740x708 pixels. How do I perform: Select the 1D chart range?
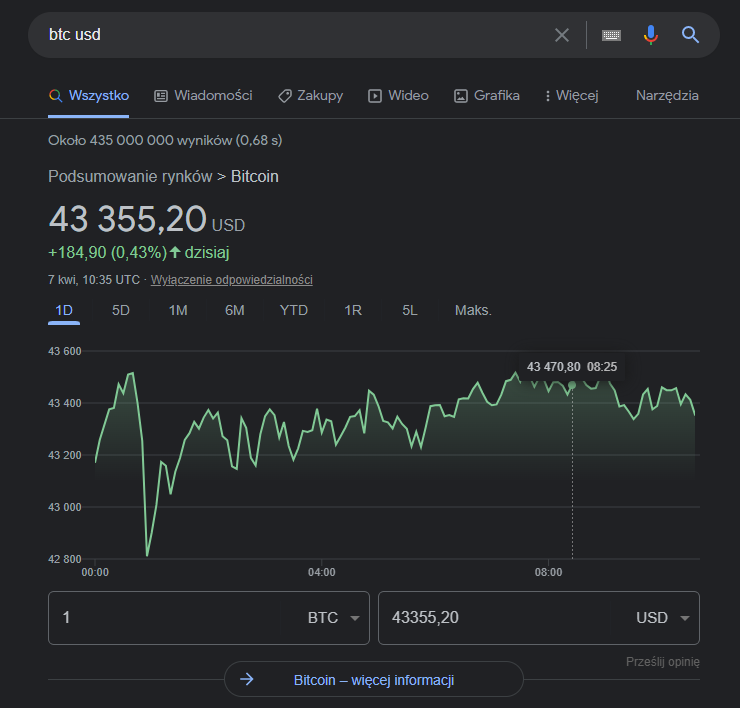coord(64,311)
